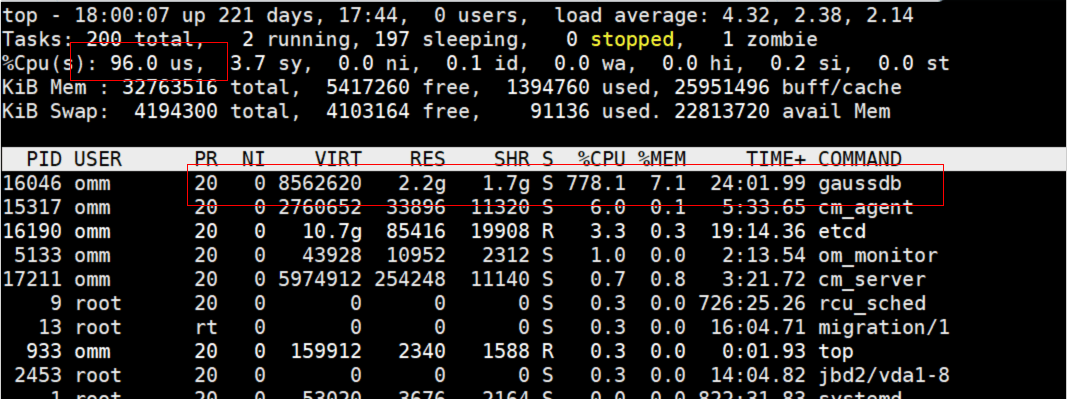Click the gaussdb command name
Screen dimensions: 1069x399
tap(860, 184)
